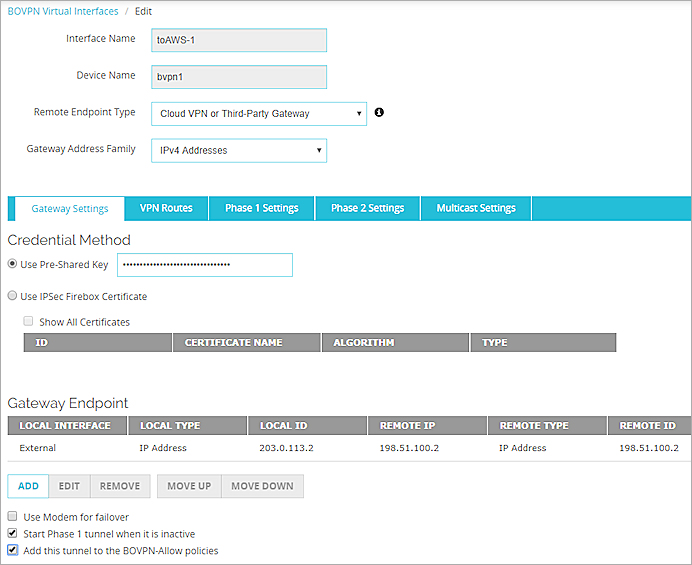Image resolution: width=692 pixels, height=565 pixels.
Task: Open the Remote Endpoint Type dropdown
Action: (258, 114)
